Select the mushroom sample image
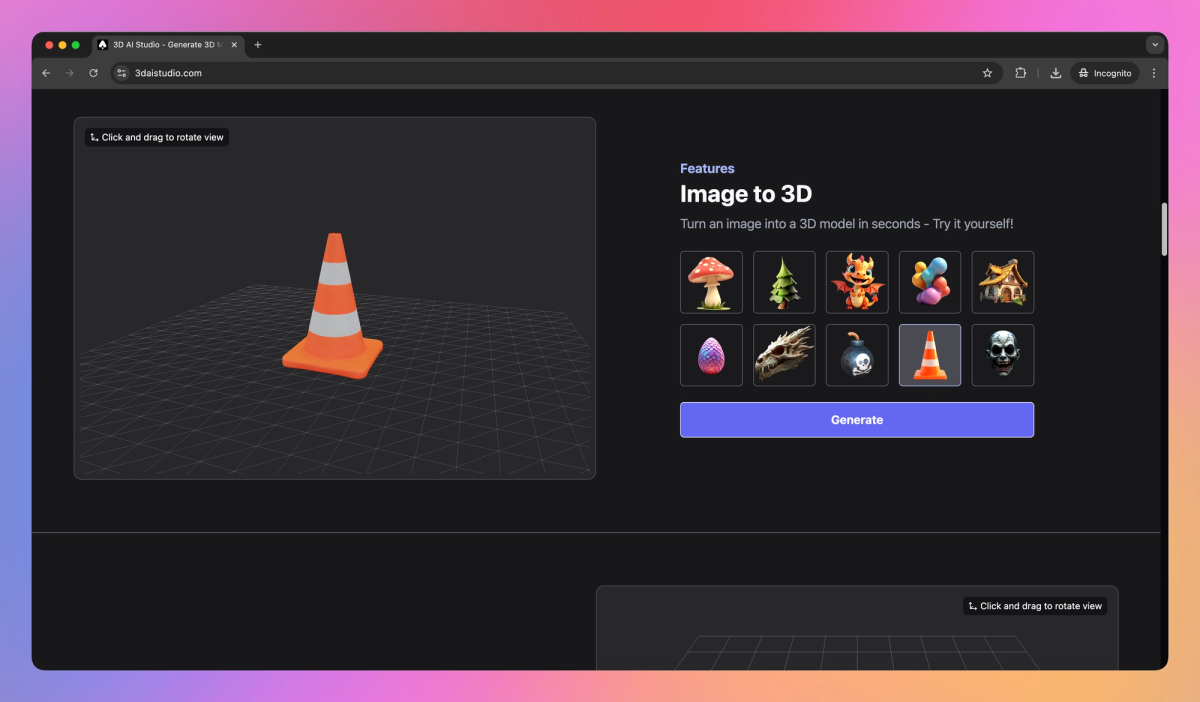The height and width of the screenshot is (702, 1200). (x=711, y=281)
